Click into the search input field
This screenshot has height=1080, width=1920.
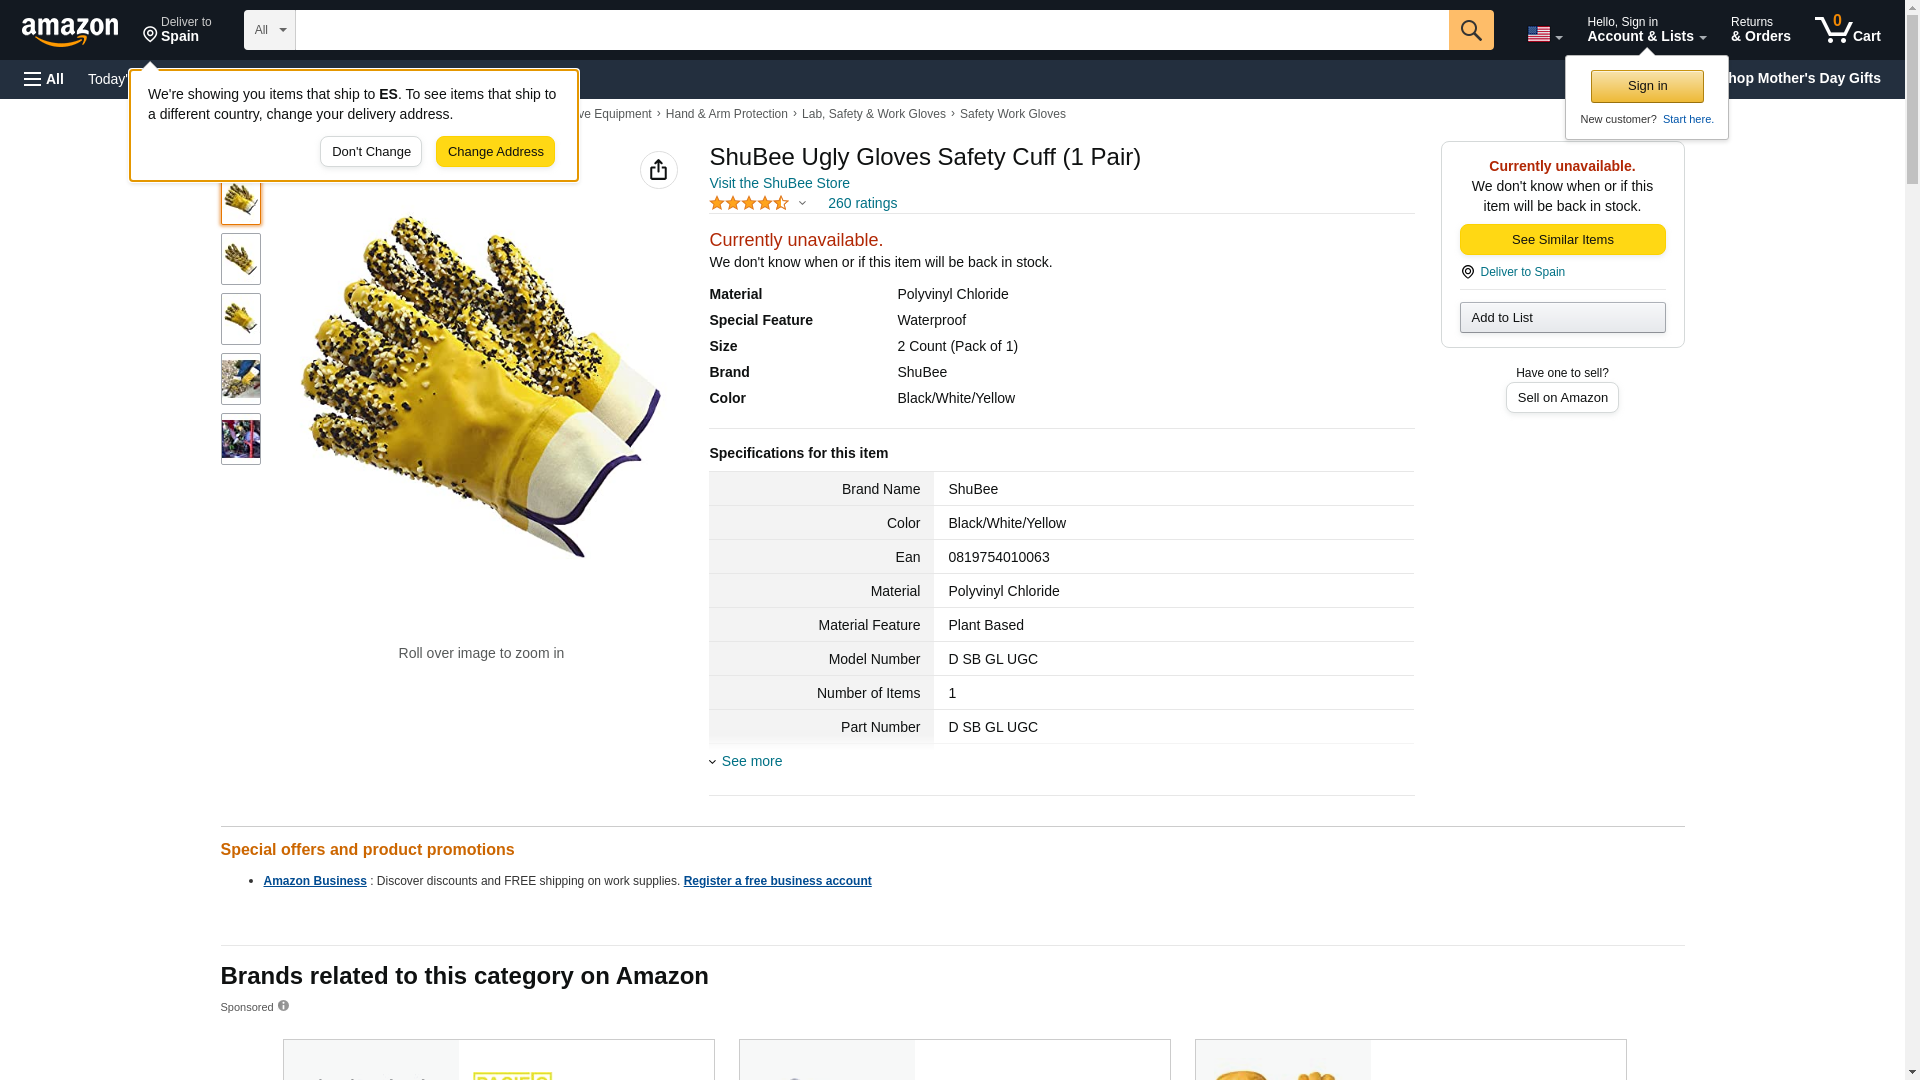pos(871,30)
